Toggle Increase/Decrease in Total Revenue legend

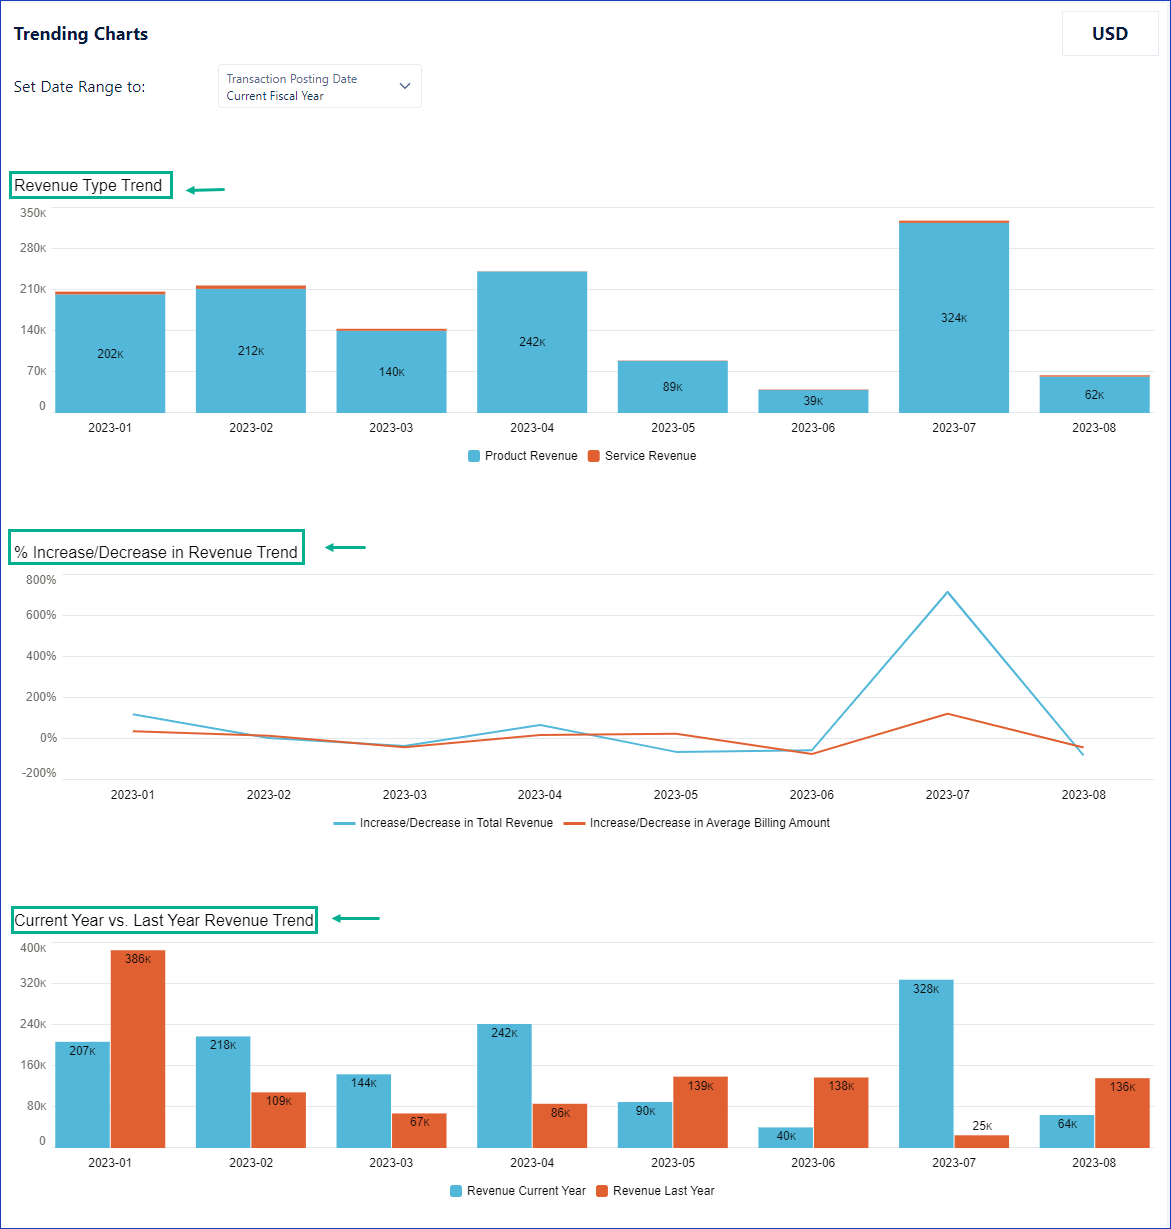point(443,823)
